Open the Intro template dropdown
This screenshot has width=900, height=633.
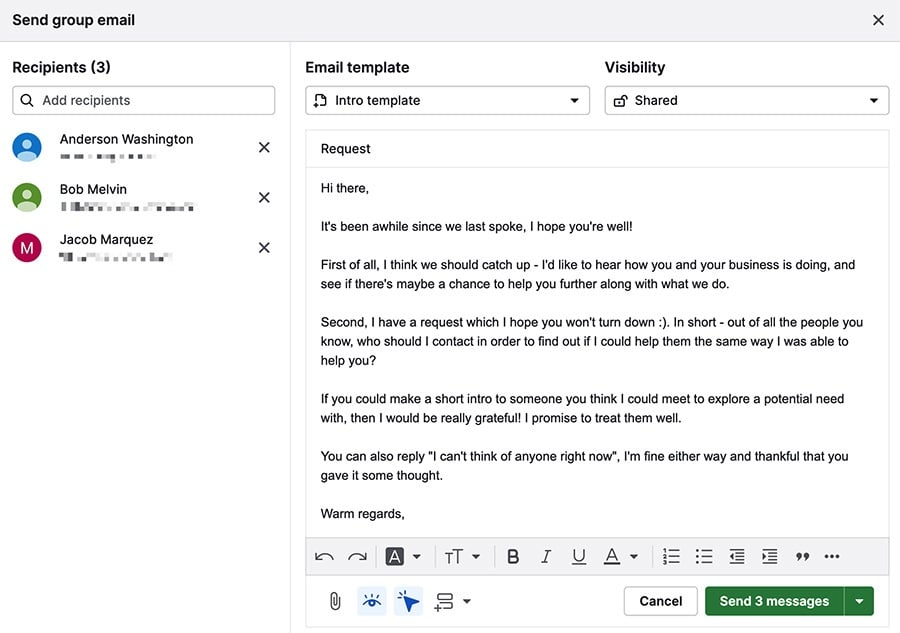pos(447,100)
